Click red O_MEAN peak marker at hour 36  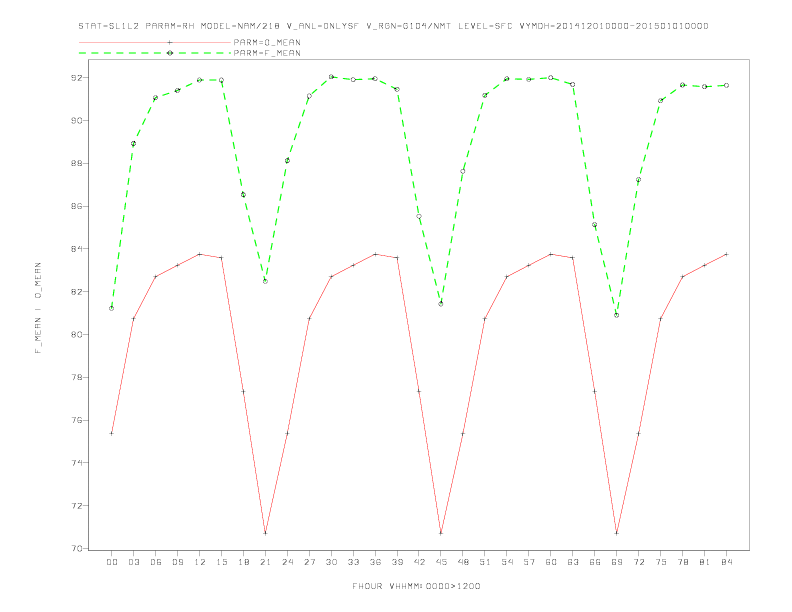click(x=375, y=254)
